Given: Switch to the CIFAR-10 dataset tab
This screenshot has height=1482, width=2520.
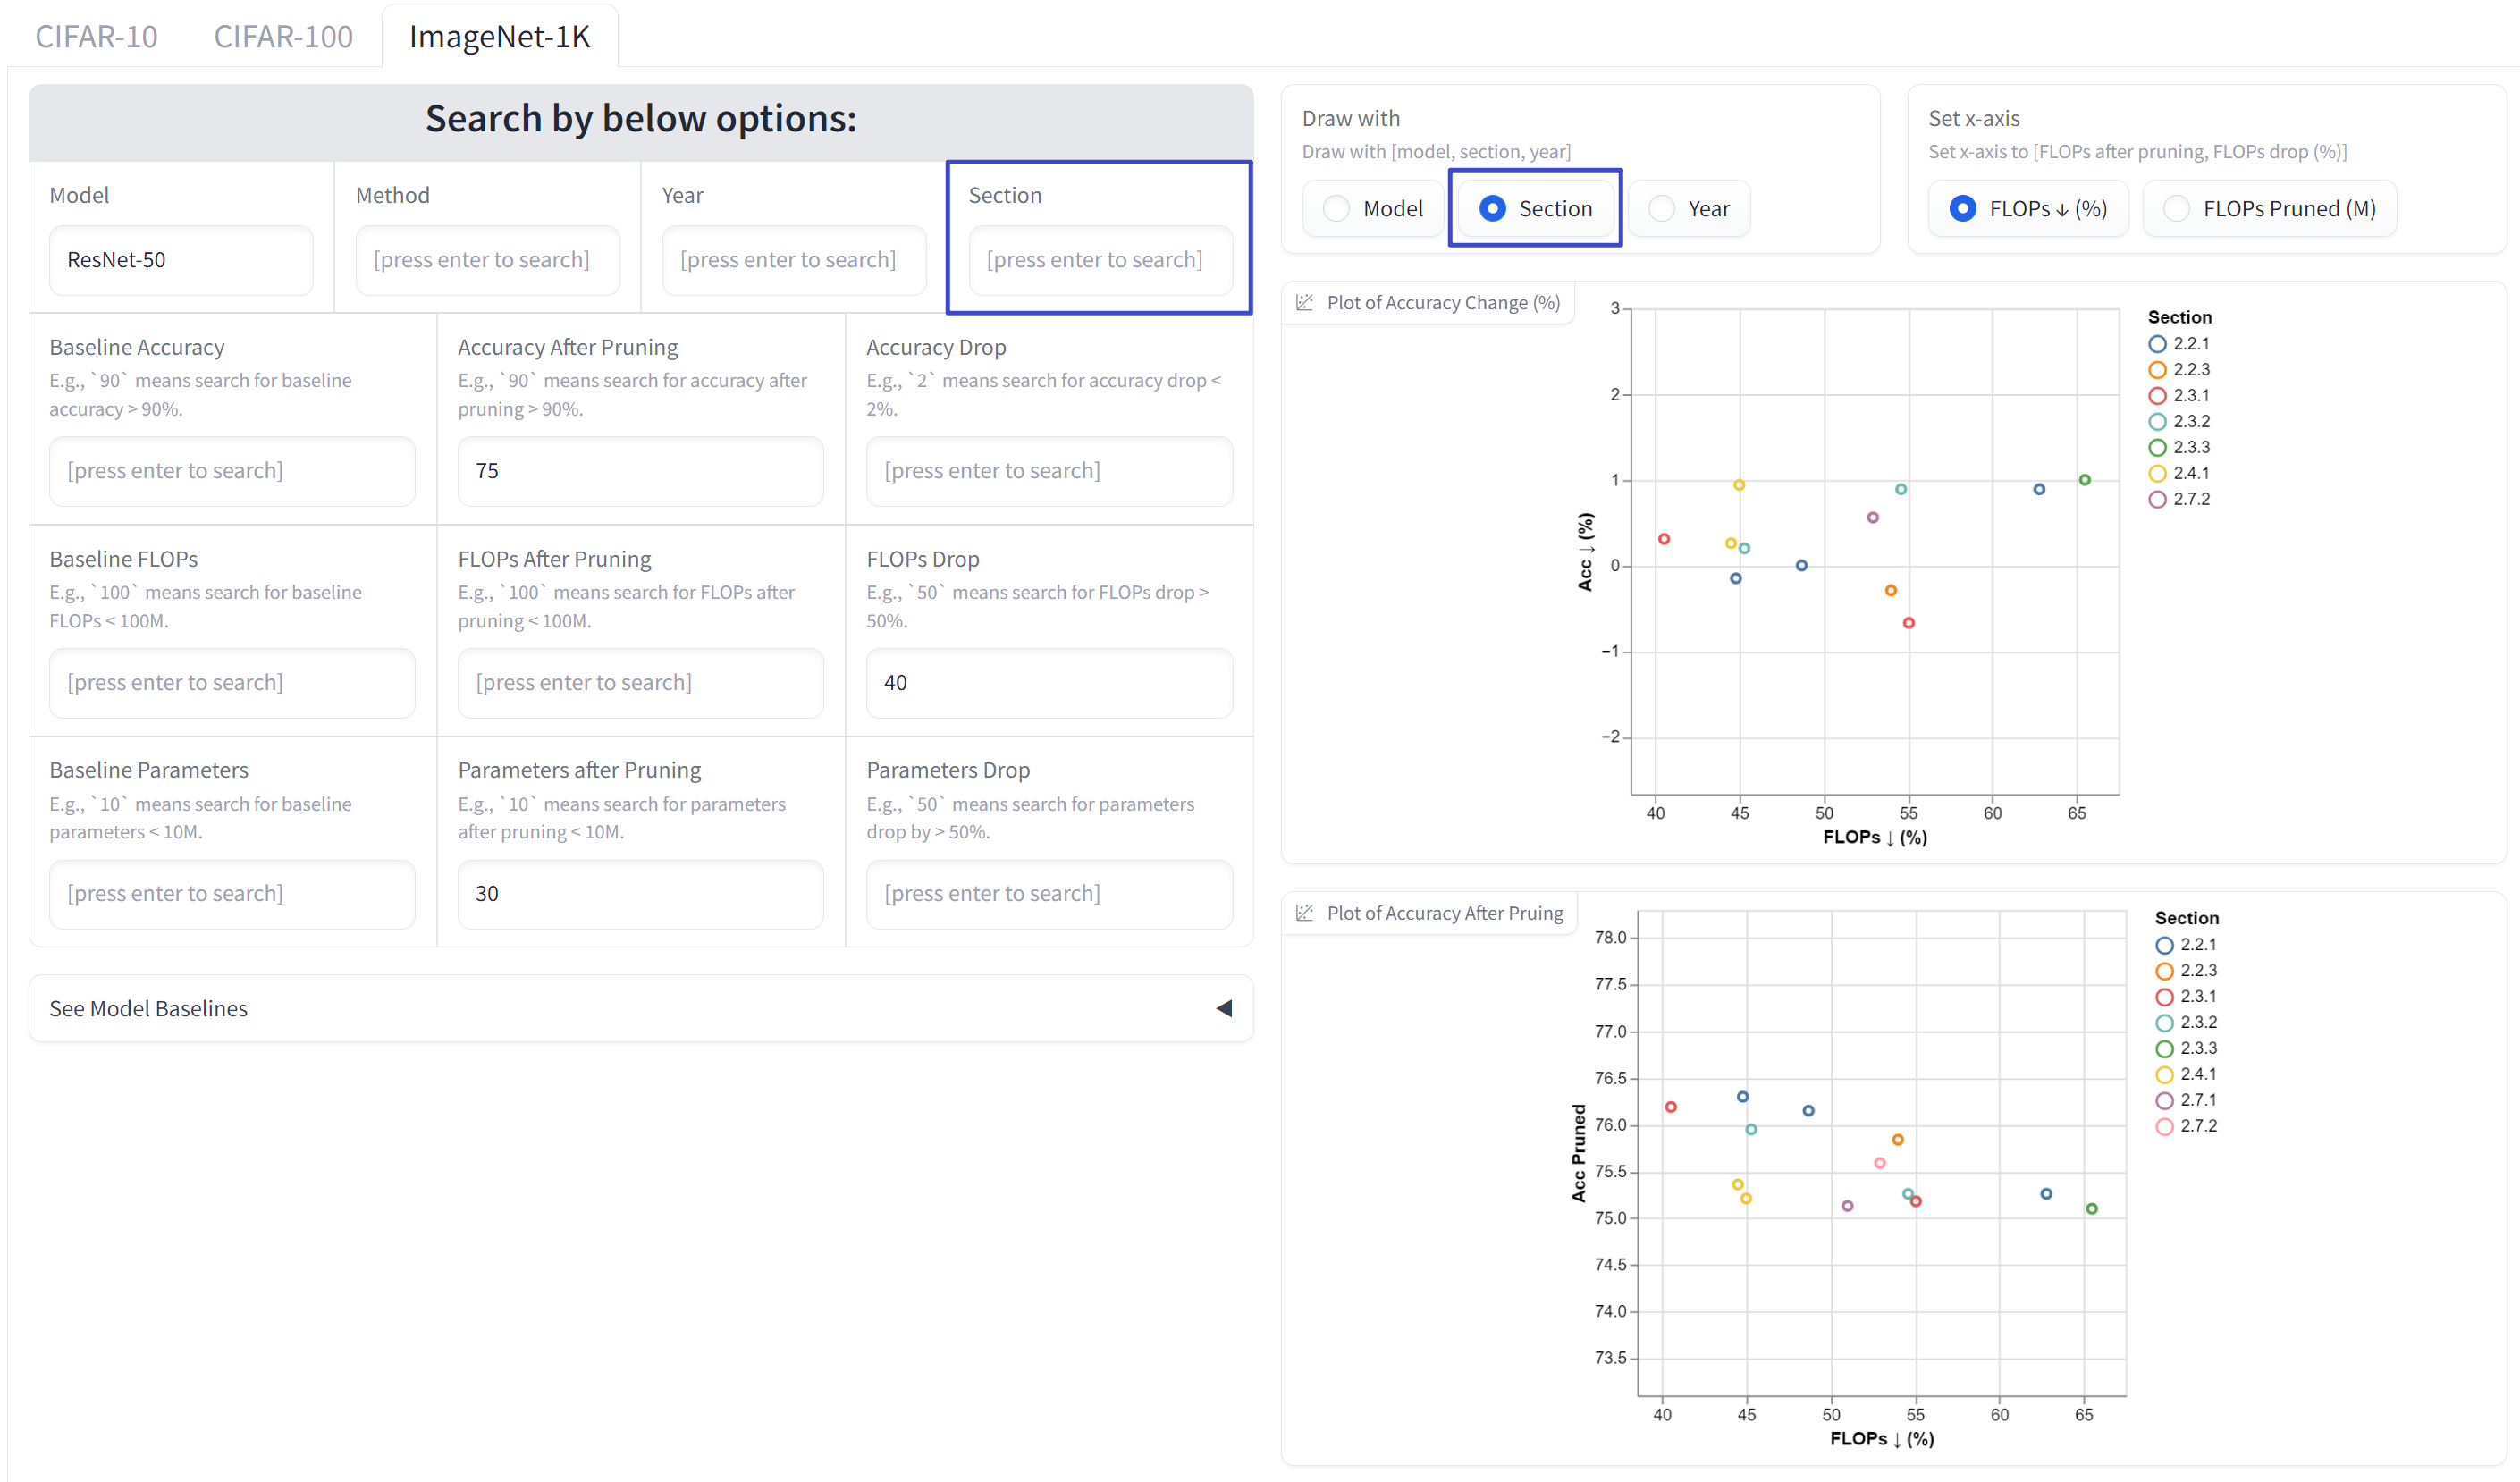Looking at the screenshot, I should pos(97,34).
